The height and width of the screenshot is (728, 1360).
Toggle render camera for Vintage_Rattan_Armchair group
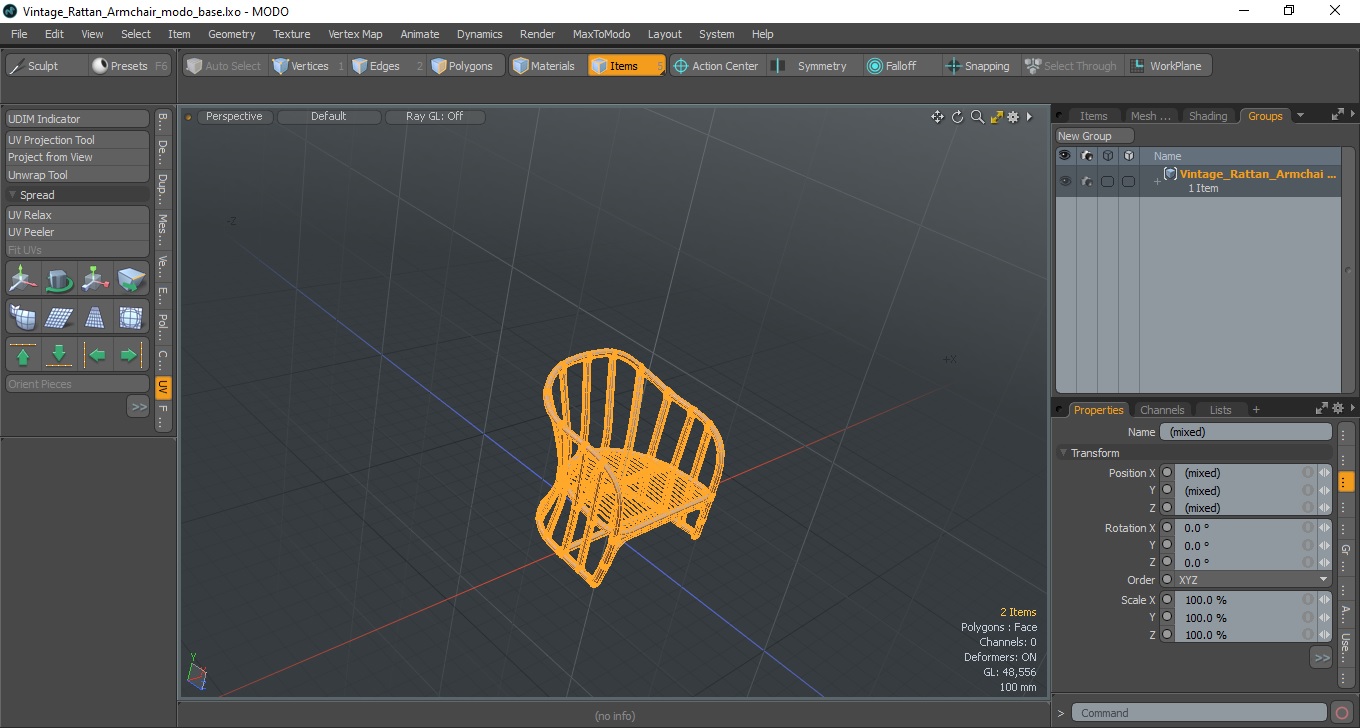pos(1086,181)
